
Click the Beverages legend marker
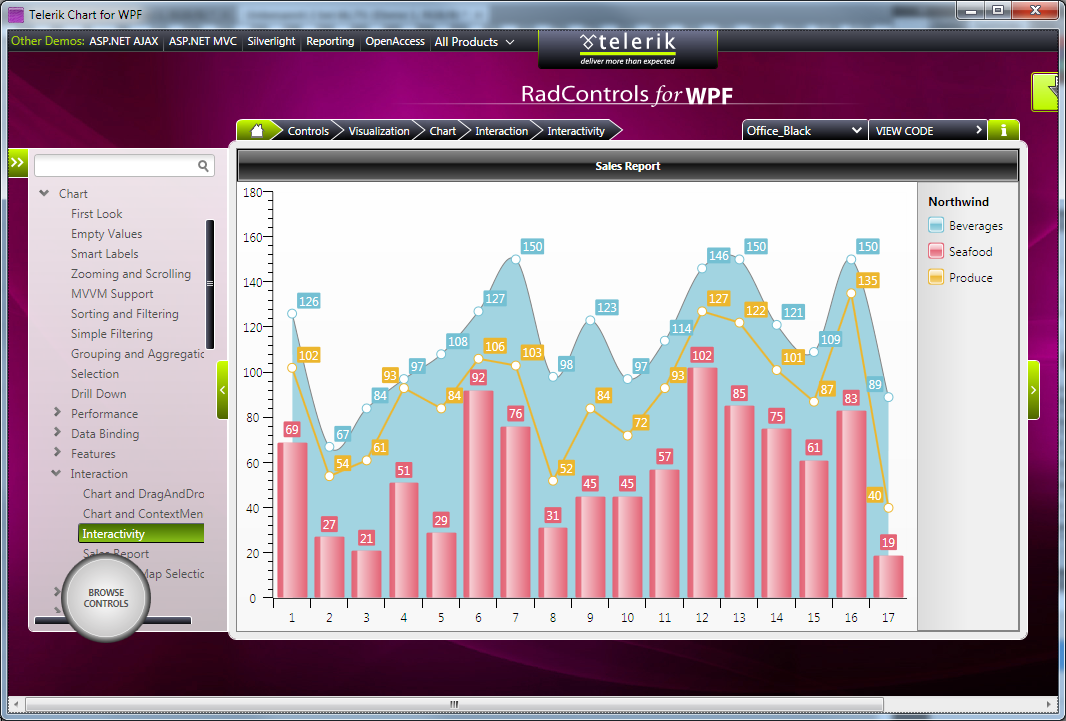point(936,225)
